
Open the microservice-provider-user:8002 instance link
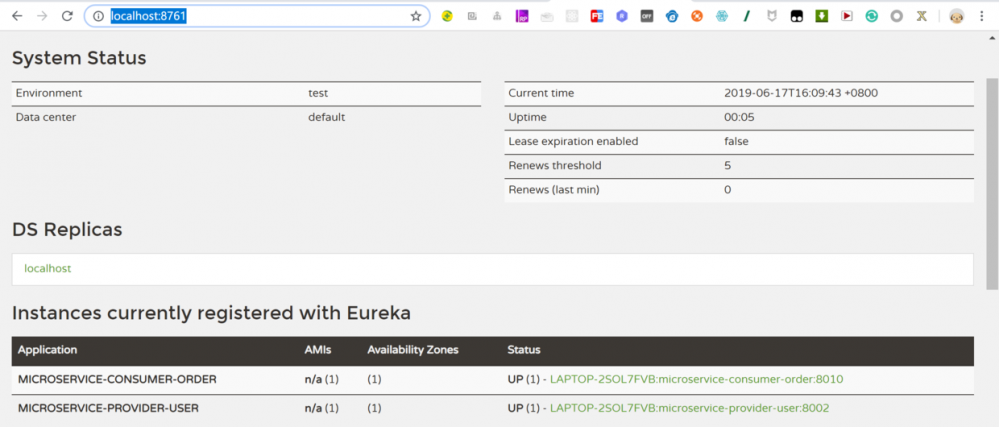pos(689,408)
